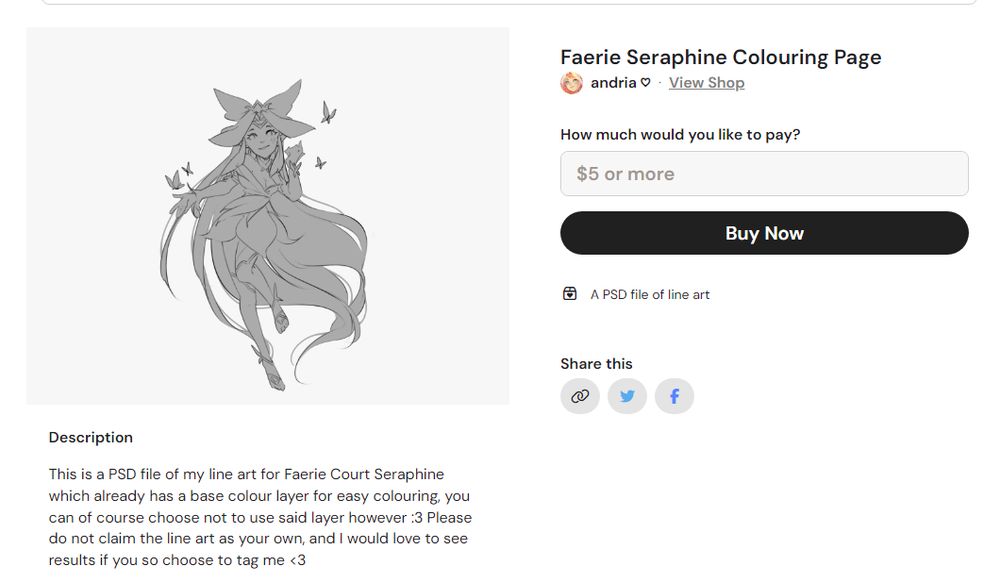
Task: Focus the '$5 or more' price field
Action: [764, 174]
